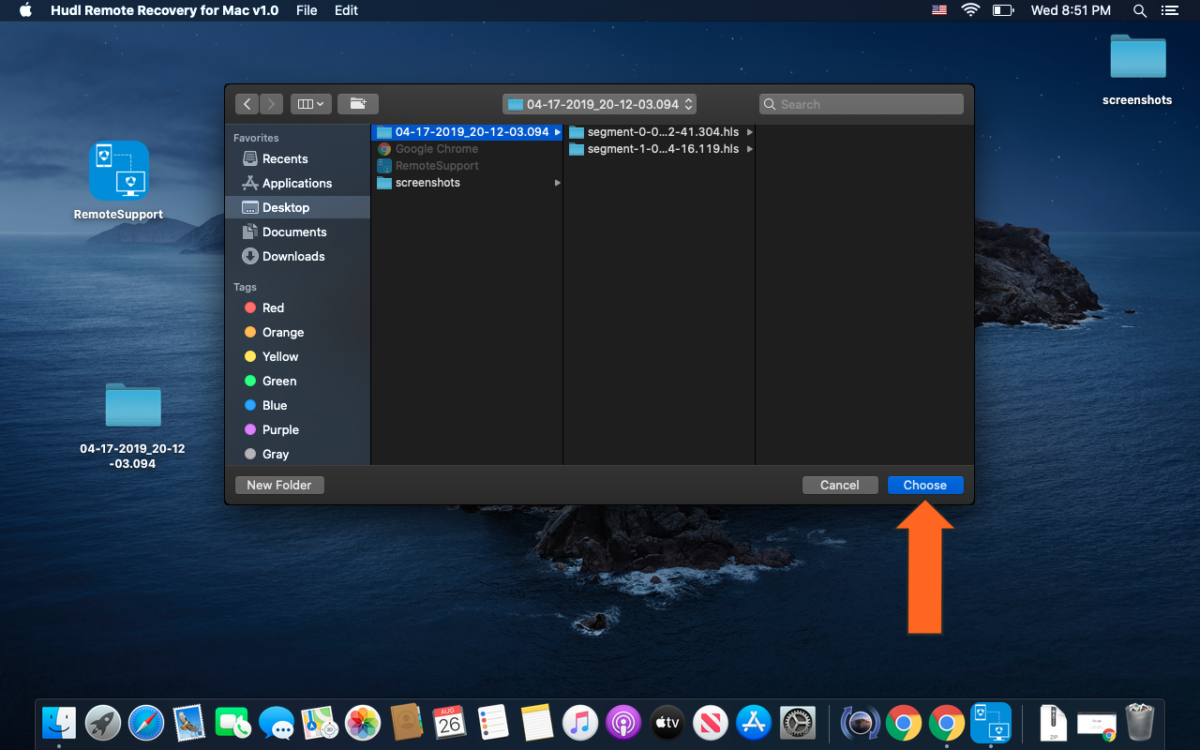
Task: Launch Safari from the Dock
Action: (x=146, y=722)
